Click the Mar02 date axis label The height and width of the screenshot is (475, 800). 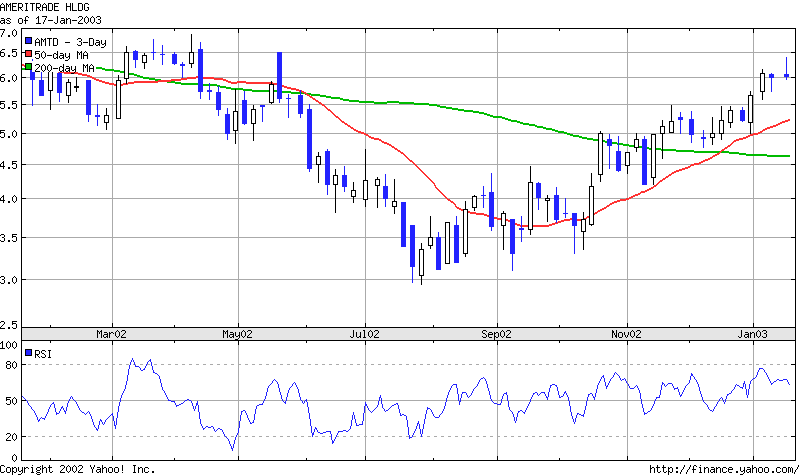click(x=111, y=335)
